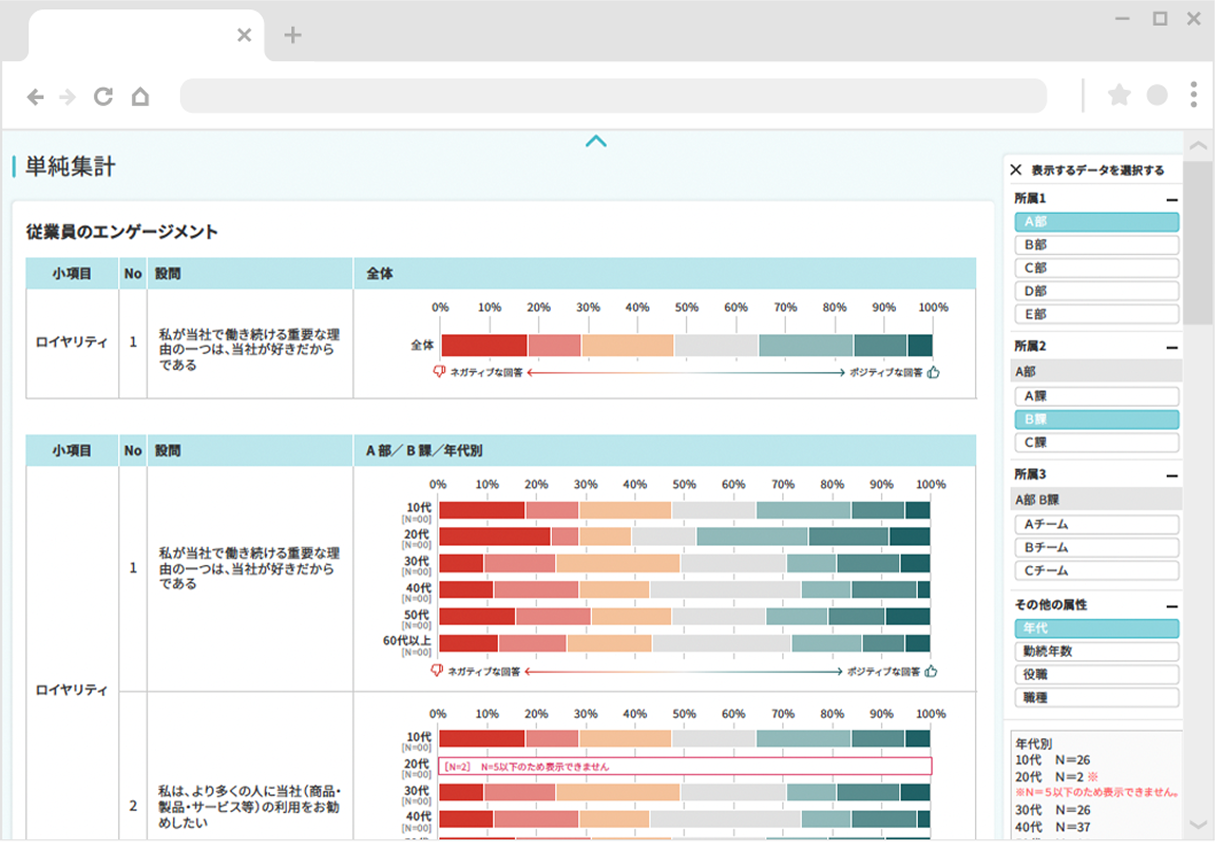Click the 従業員のエンゲージメント heading
This screenshot has height=842, width=1216.
[x=122, y=232]
